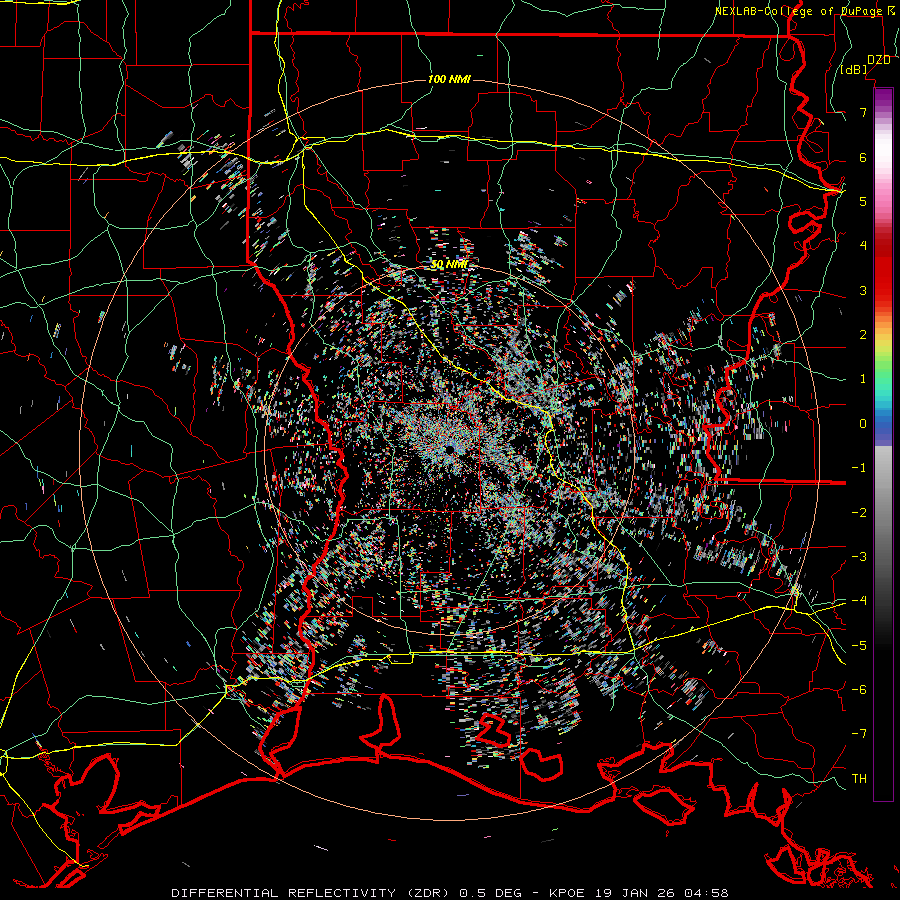Screen dimensions: 900x900
Task: Click the -6 dB value on the scale
Action: tap(859, 690)
